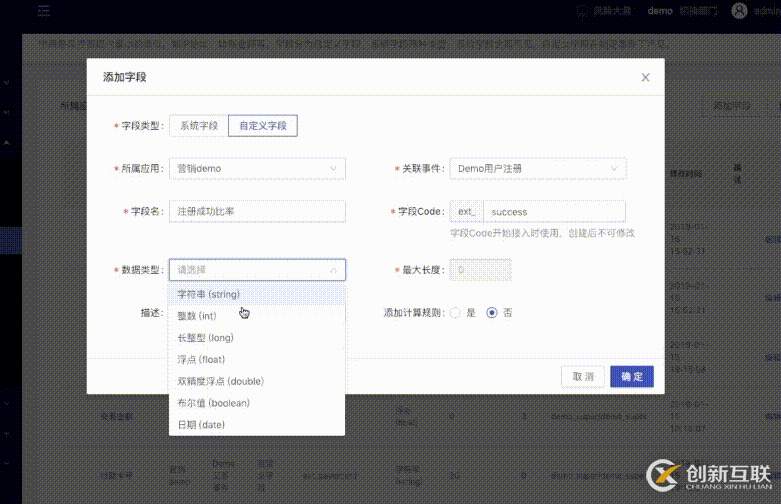
Task: Close the 添加字段 dialog with the X icon
Action: [645, 77]
